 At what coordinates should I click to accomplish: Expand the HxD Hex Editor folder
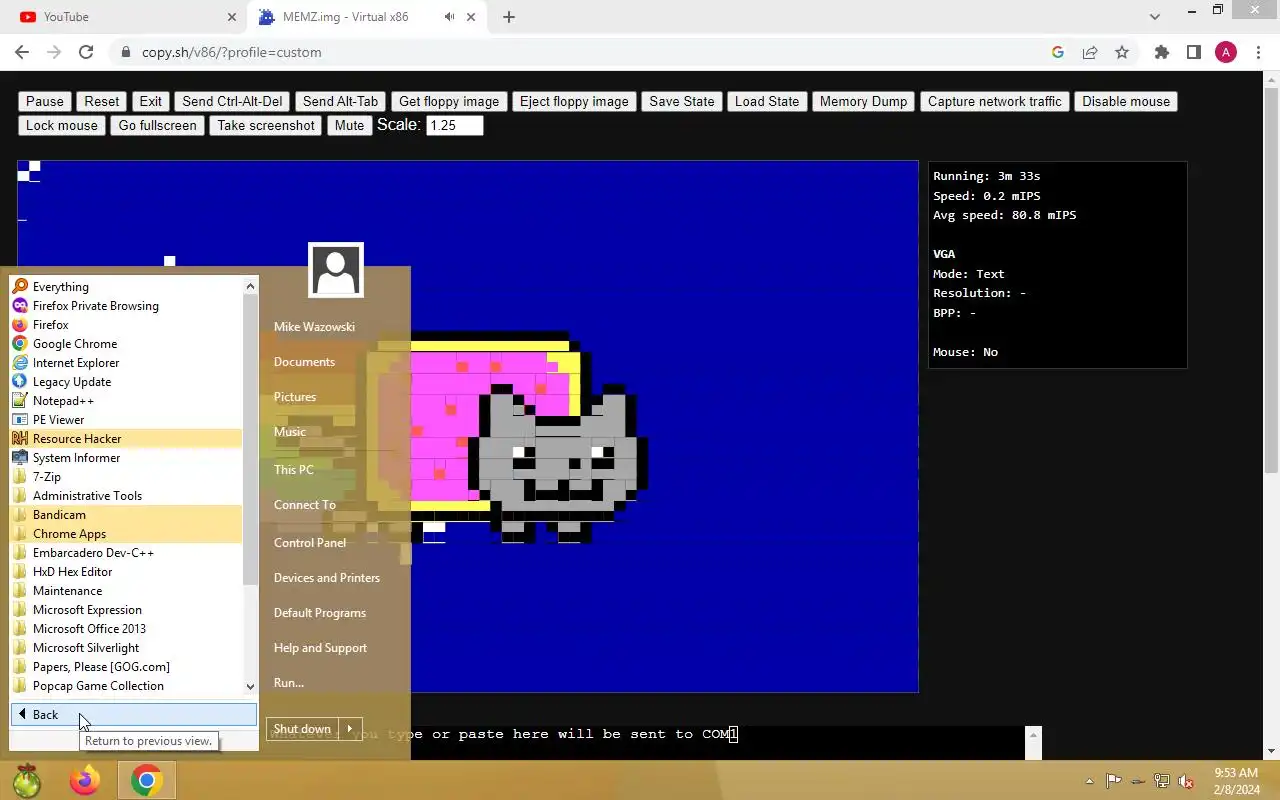(126, 572)
